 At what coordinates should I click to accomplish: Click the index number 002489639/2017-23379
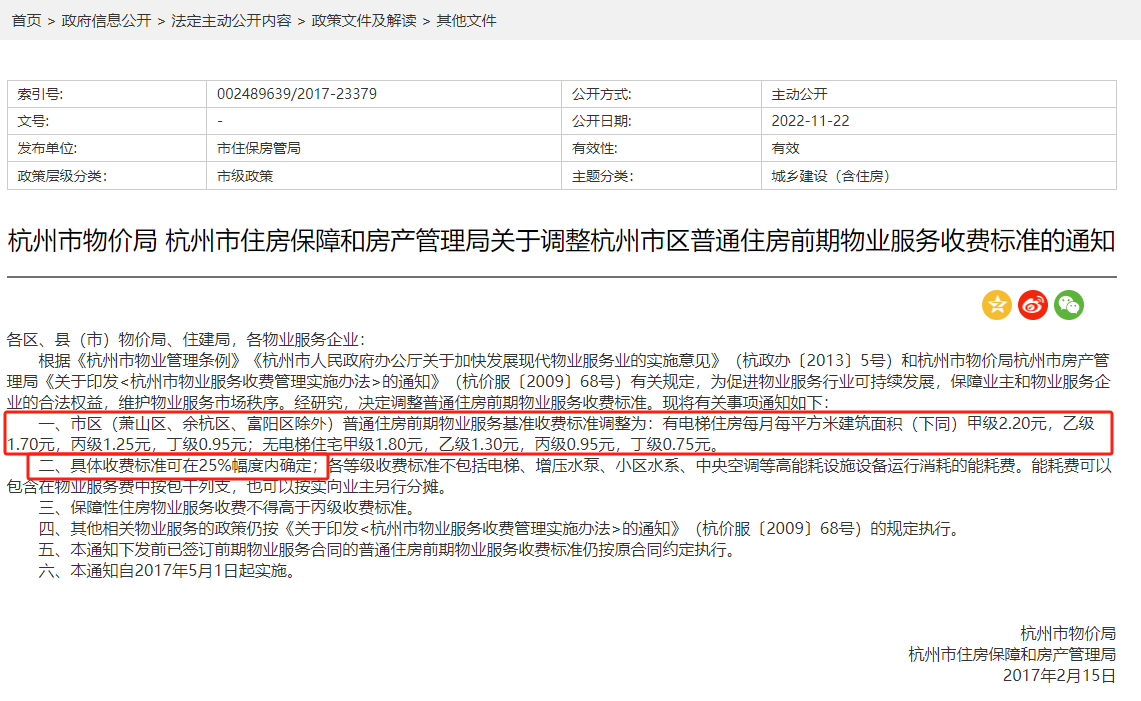296,94
